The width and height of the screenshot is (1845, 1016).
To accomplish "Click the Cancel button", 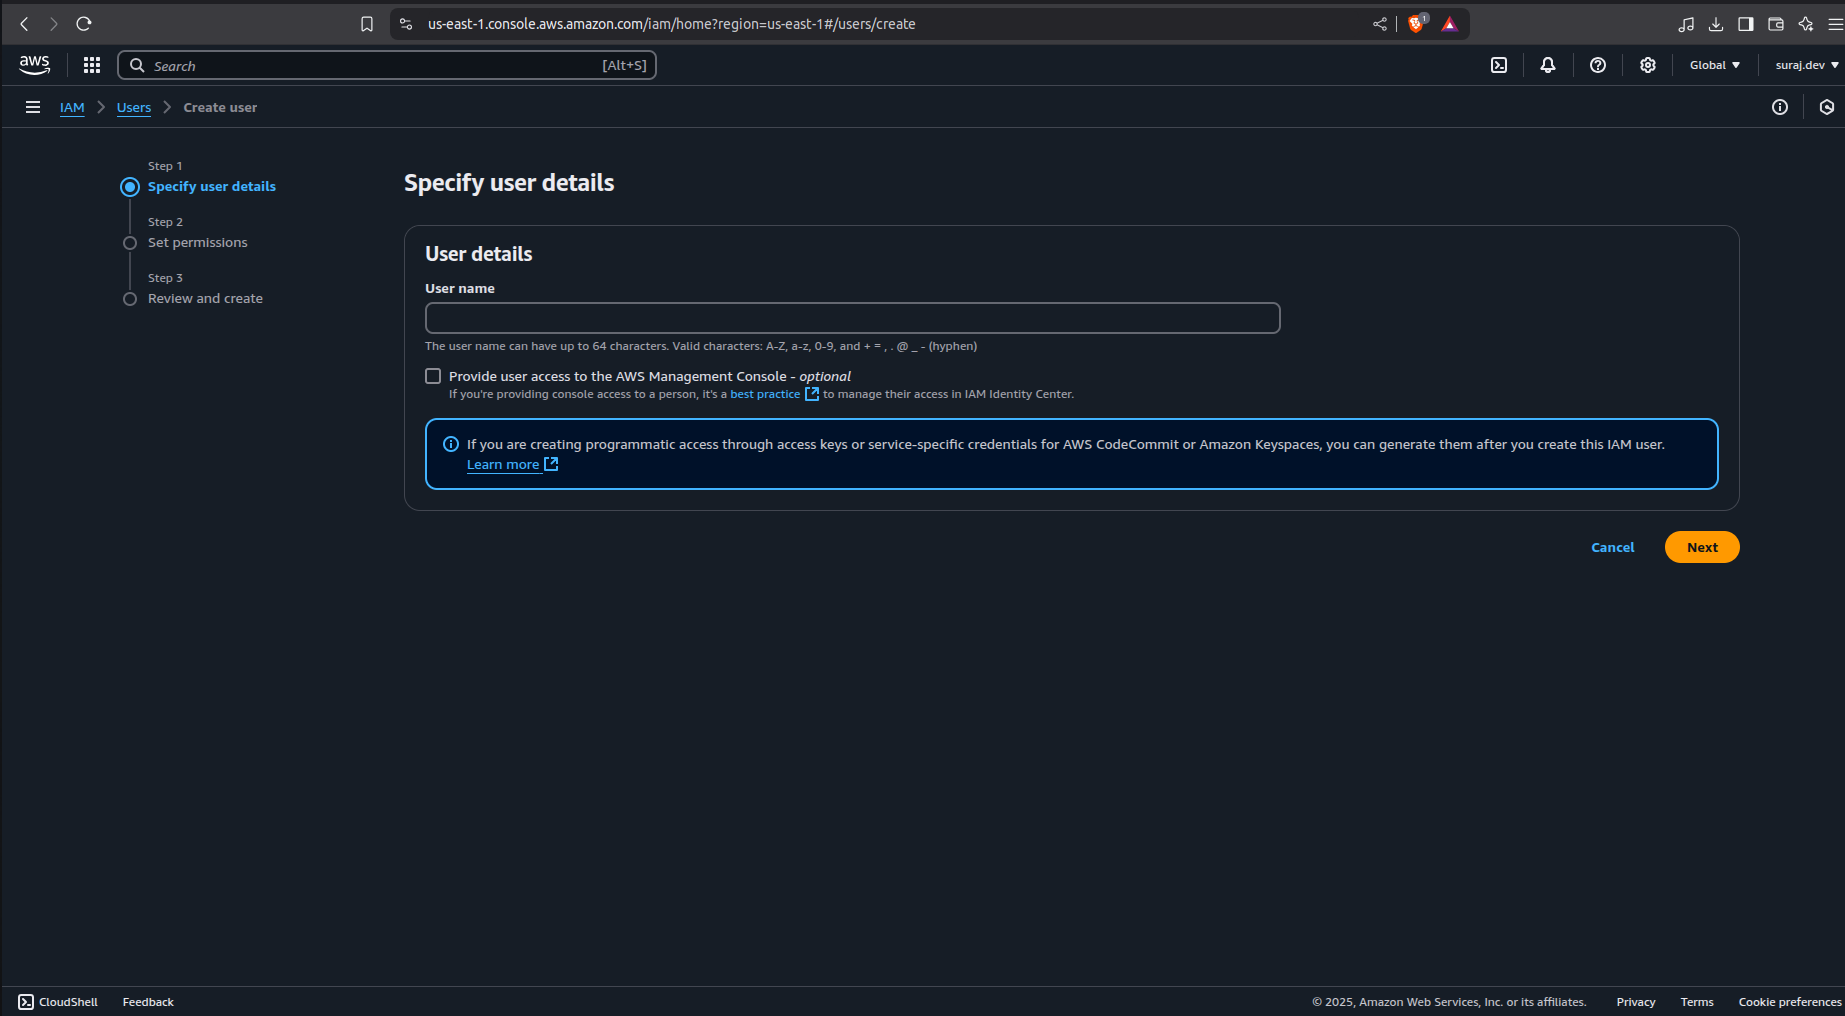I will (x=1613, y=547).
